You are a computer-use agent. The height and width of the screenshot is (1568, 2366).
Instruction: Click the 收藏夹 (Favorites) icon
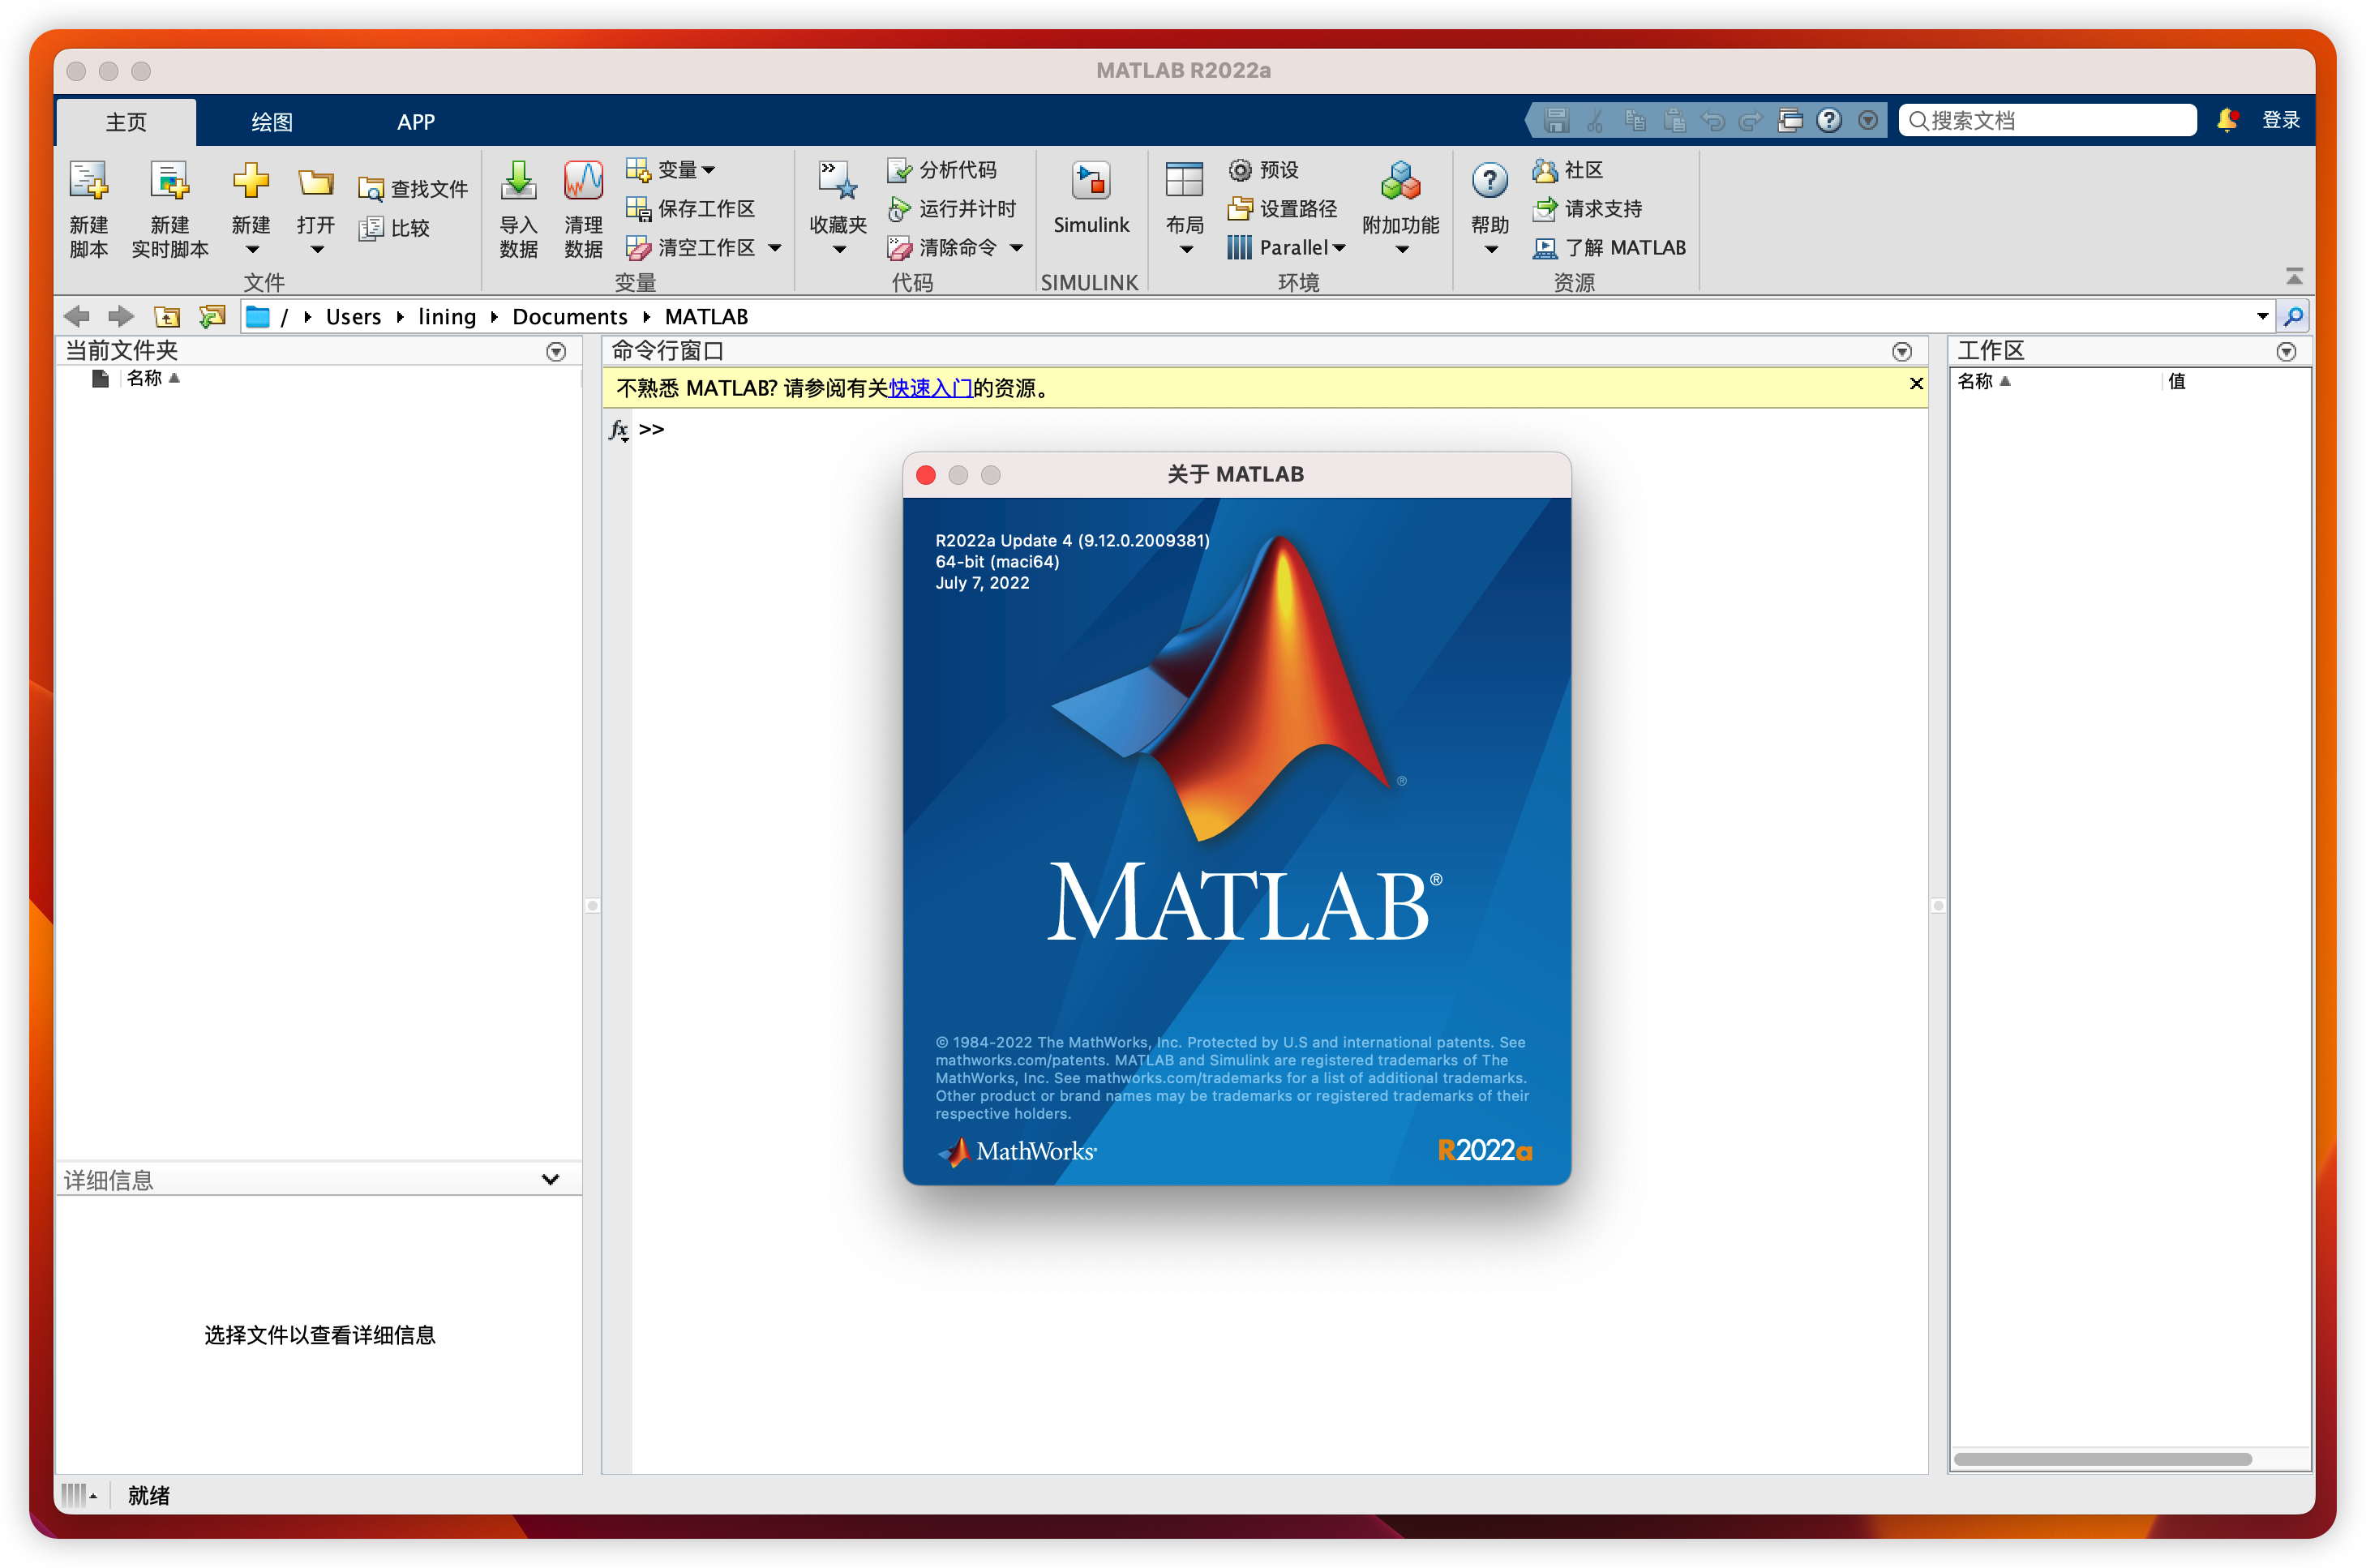click(838, 182)
